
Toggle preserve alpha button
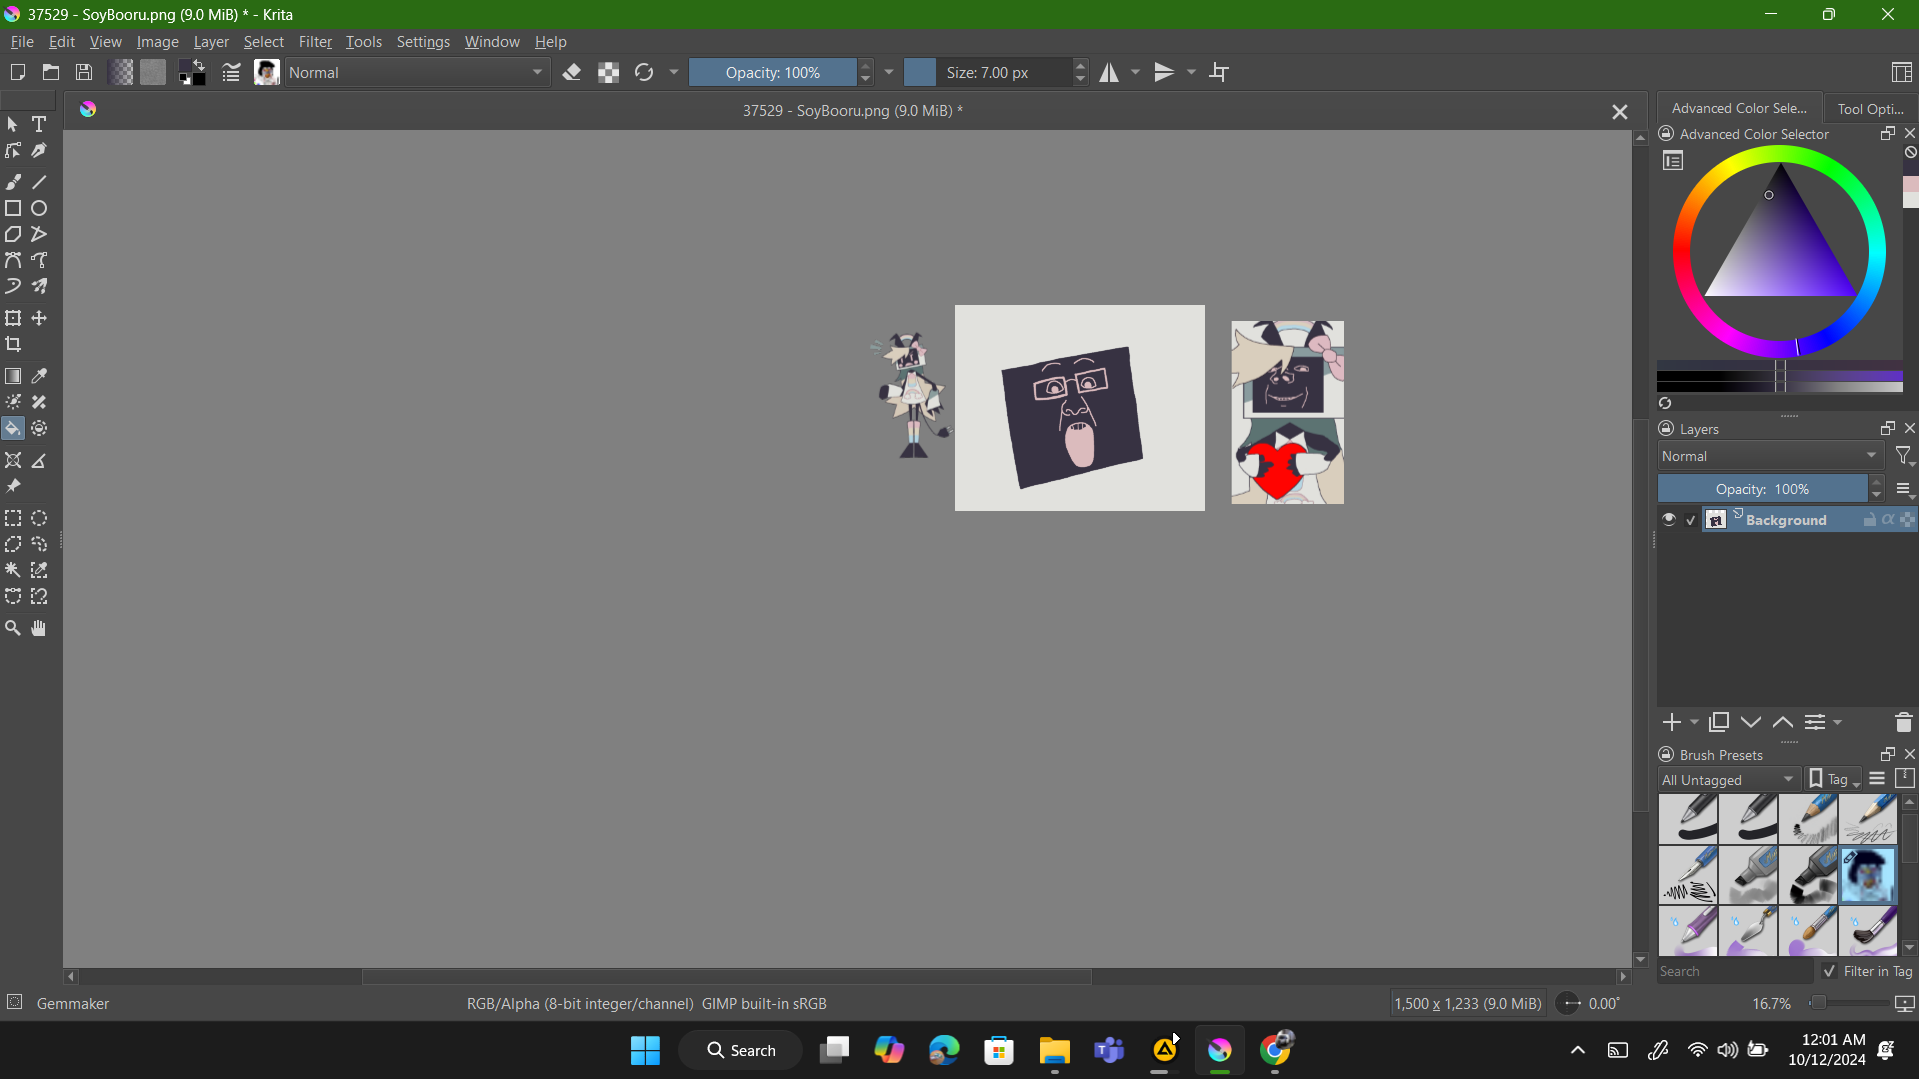(x=608, y=72)
